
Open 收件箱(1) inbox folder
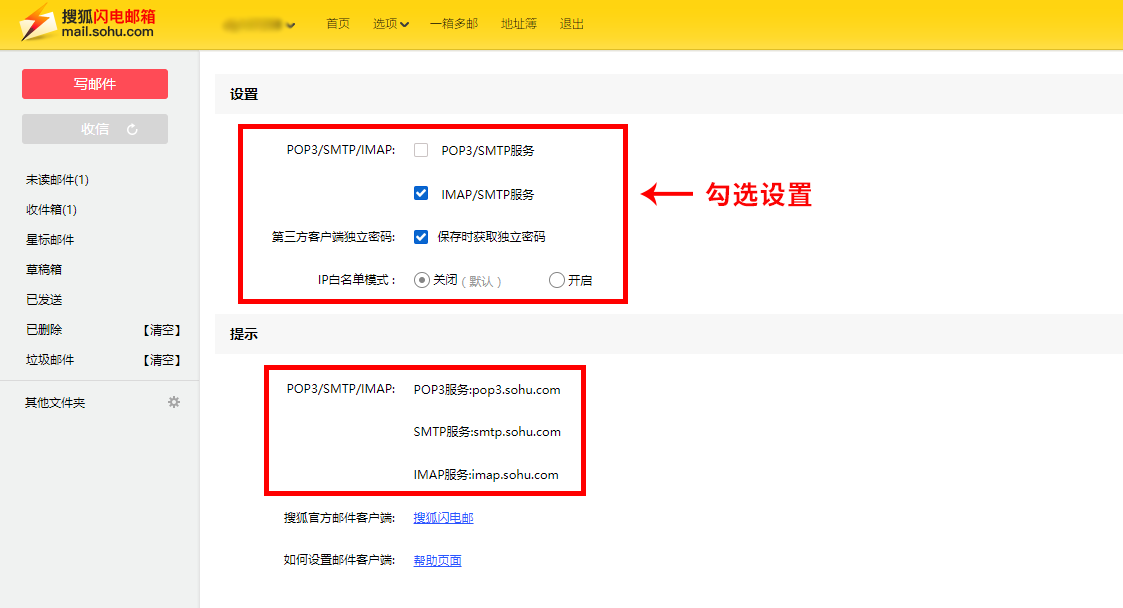click(x=52, y=210)
